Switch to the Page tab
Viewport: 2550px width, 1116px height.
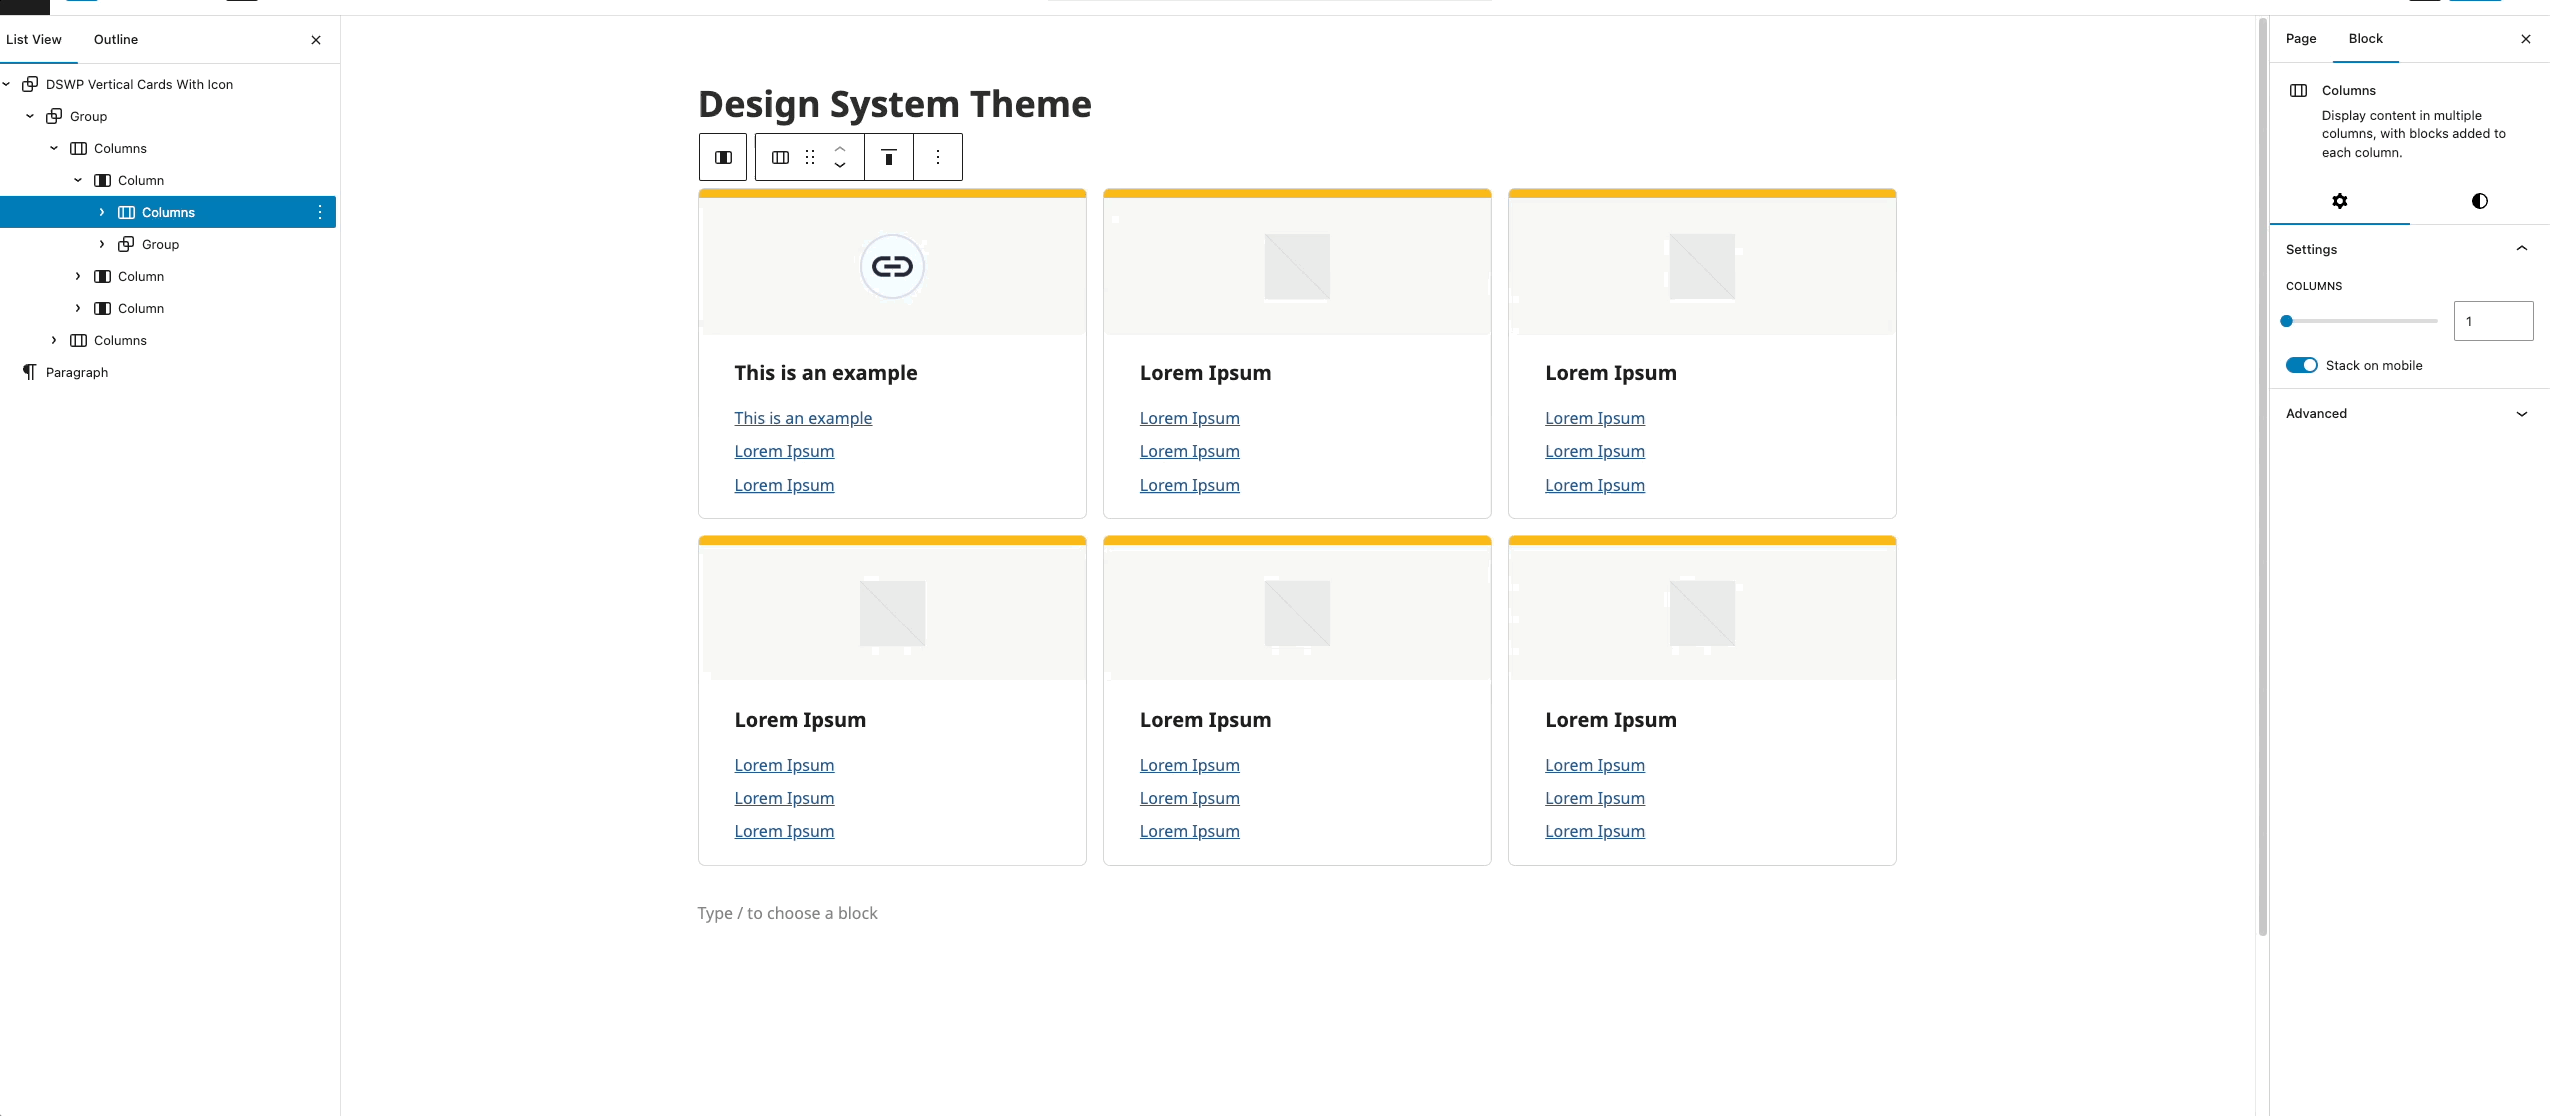coord(2301,39)
